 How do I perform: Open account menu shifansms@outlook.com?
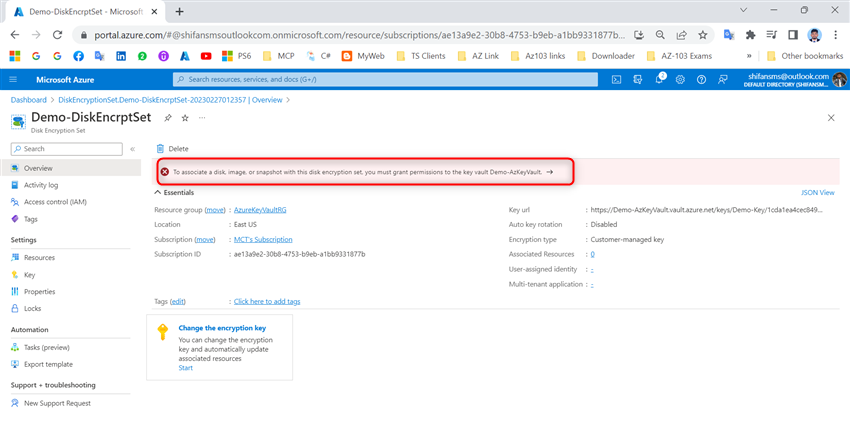point(794,80)
